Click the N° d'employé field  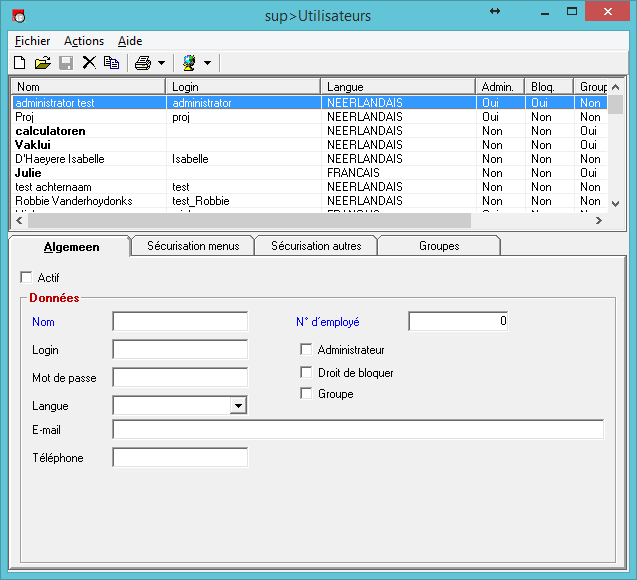[458, 321]
